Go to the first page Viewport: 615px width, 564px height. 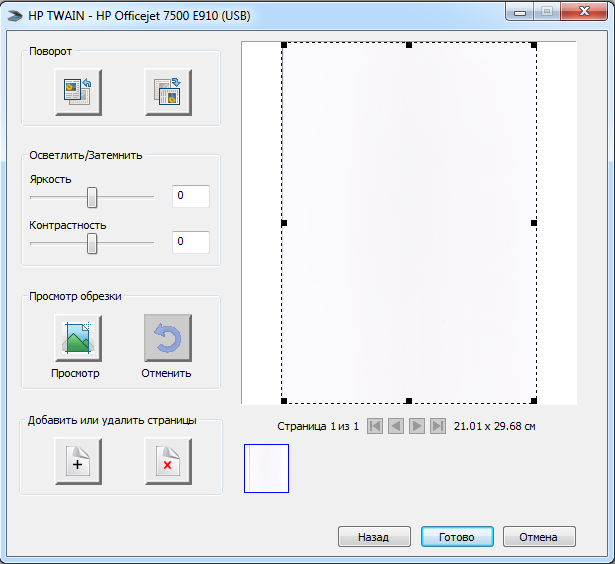[x=375, y=426]
